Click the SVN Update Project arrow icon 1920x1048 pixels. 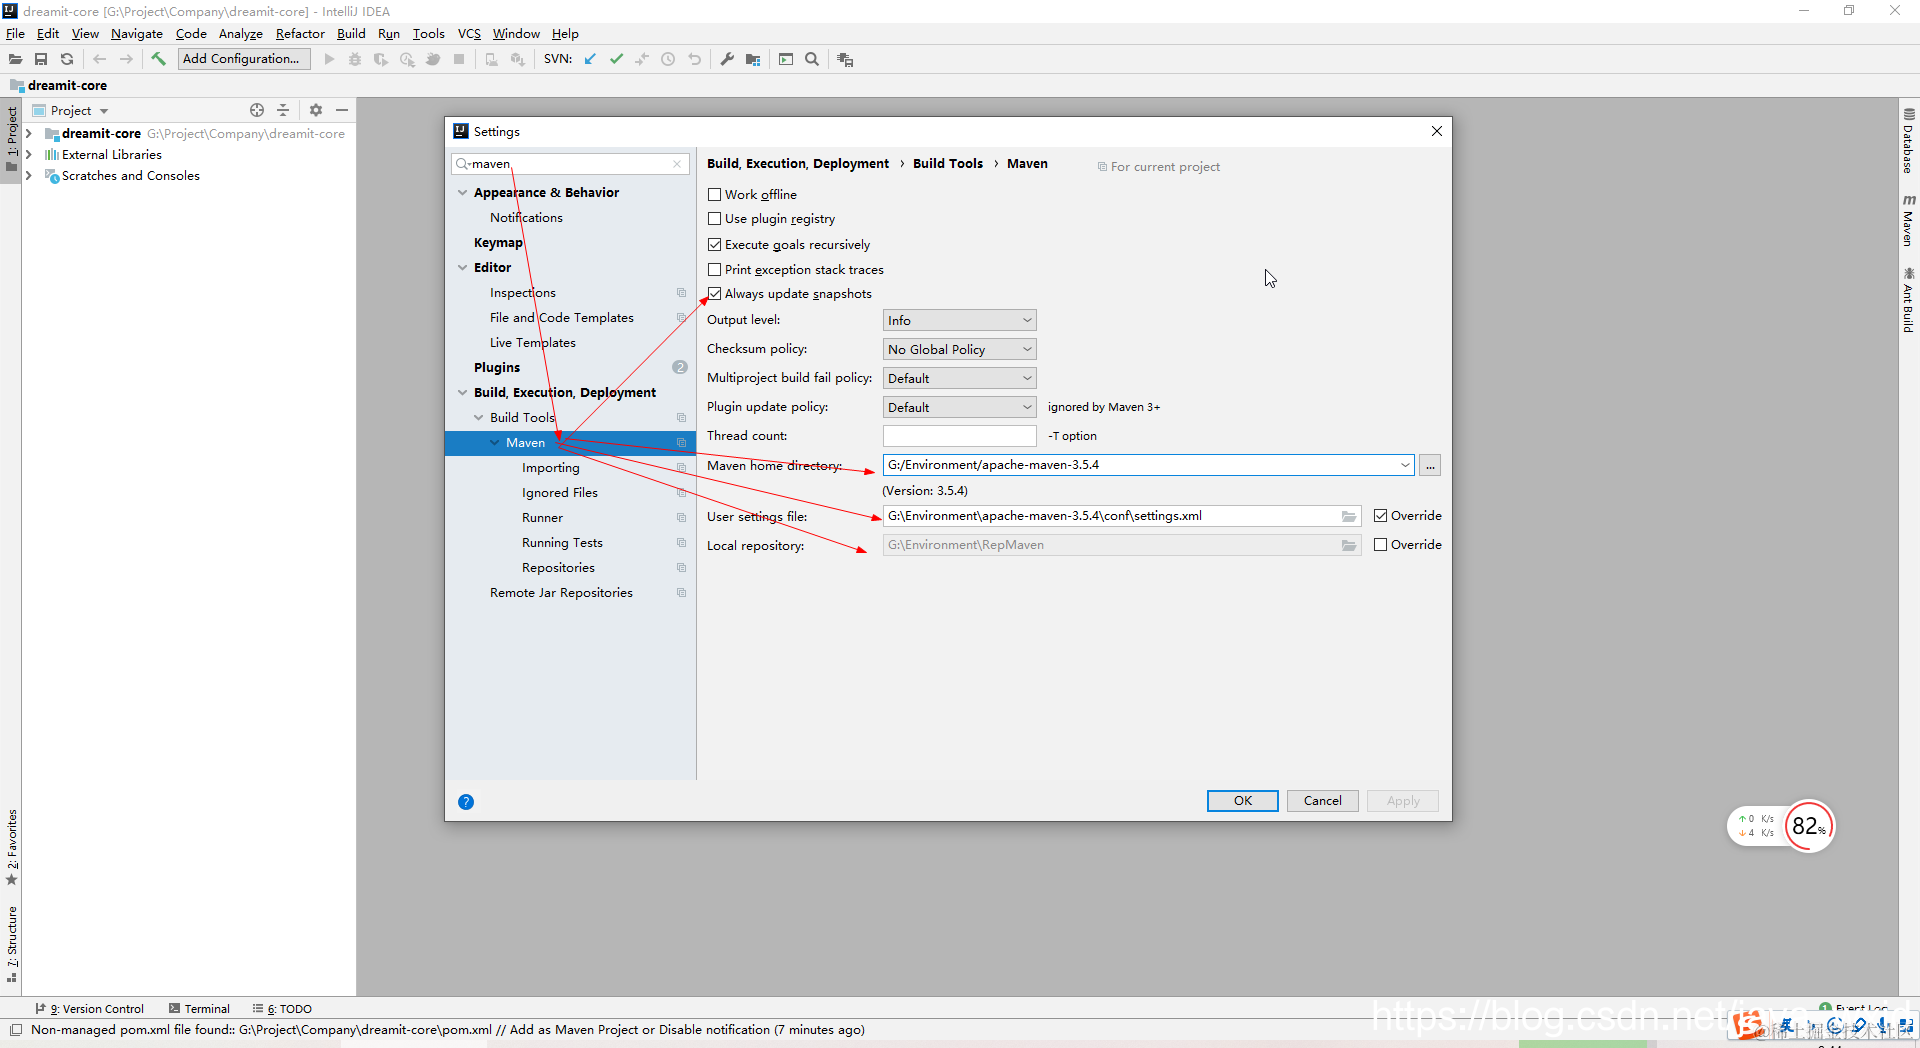(x=590, y=59)
